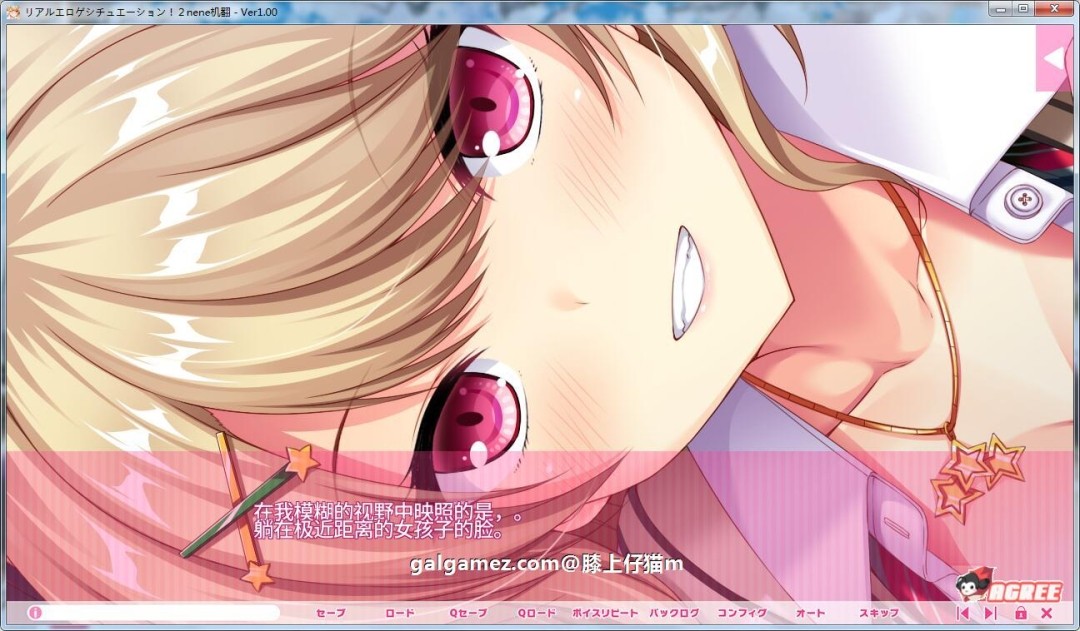Open the ロード (Load) menu
The height and width of the screenshot is (631, 1080).
pyautogui.click(x=399, y=613)
